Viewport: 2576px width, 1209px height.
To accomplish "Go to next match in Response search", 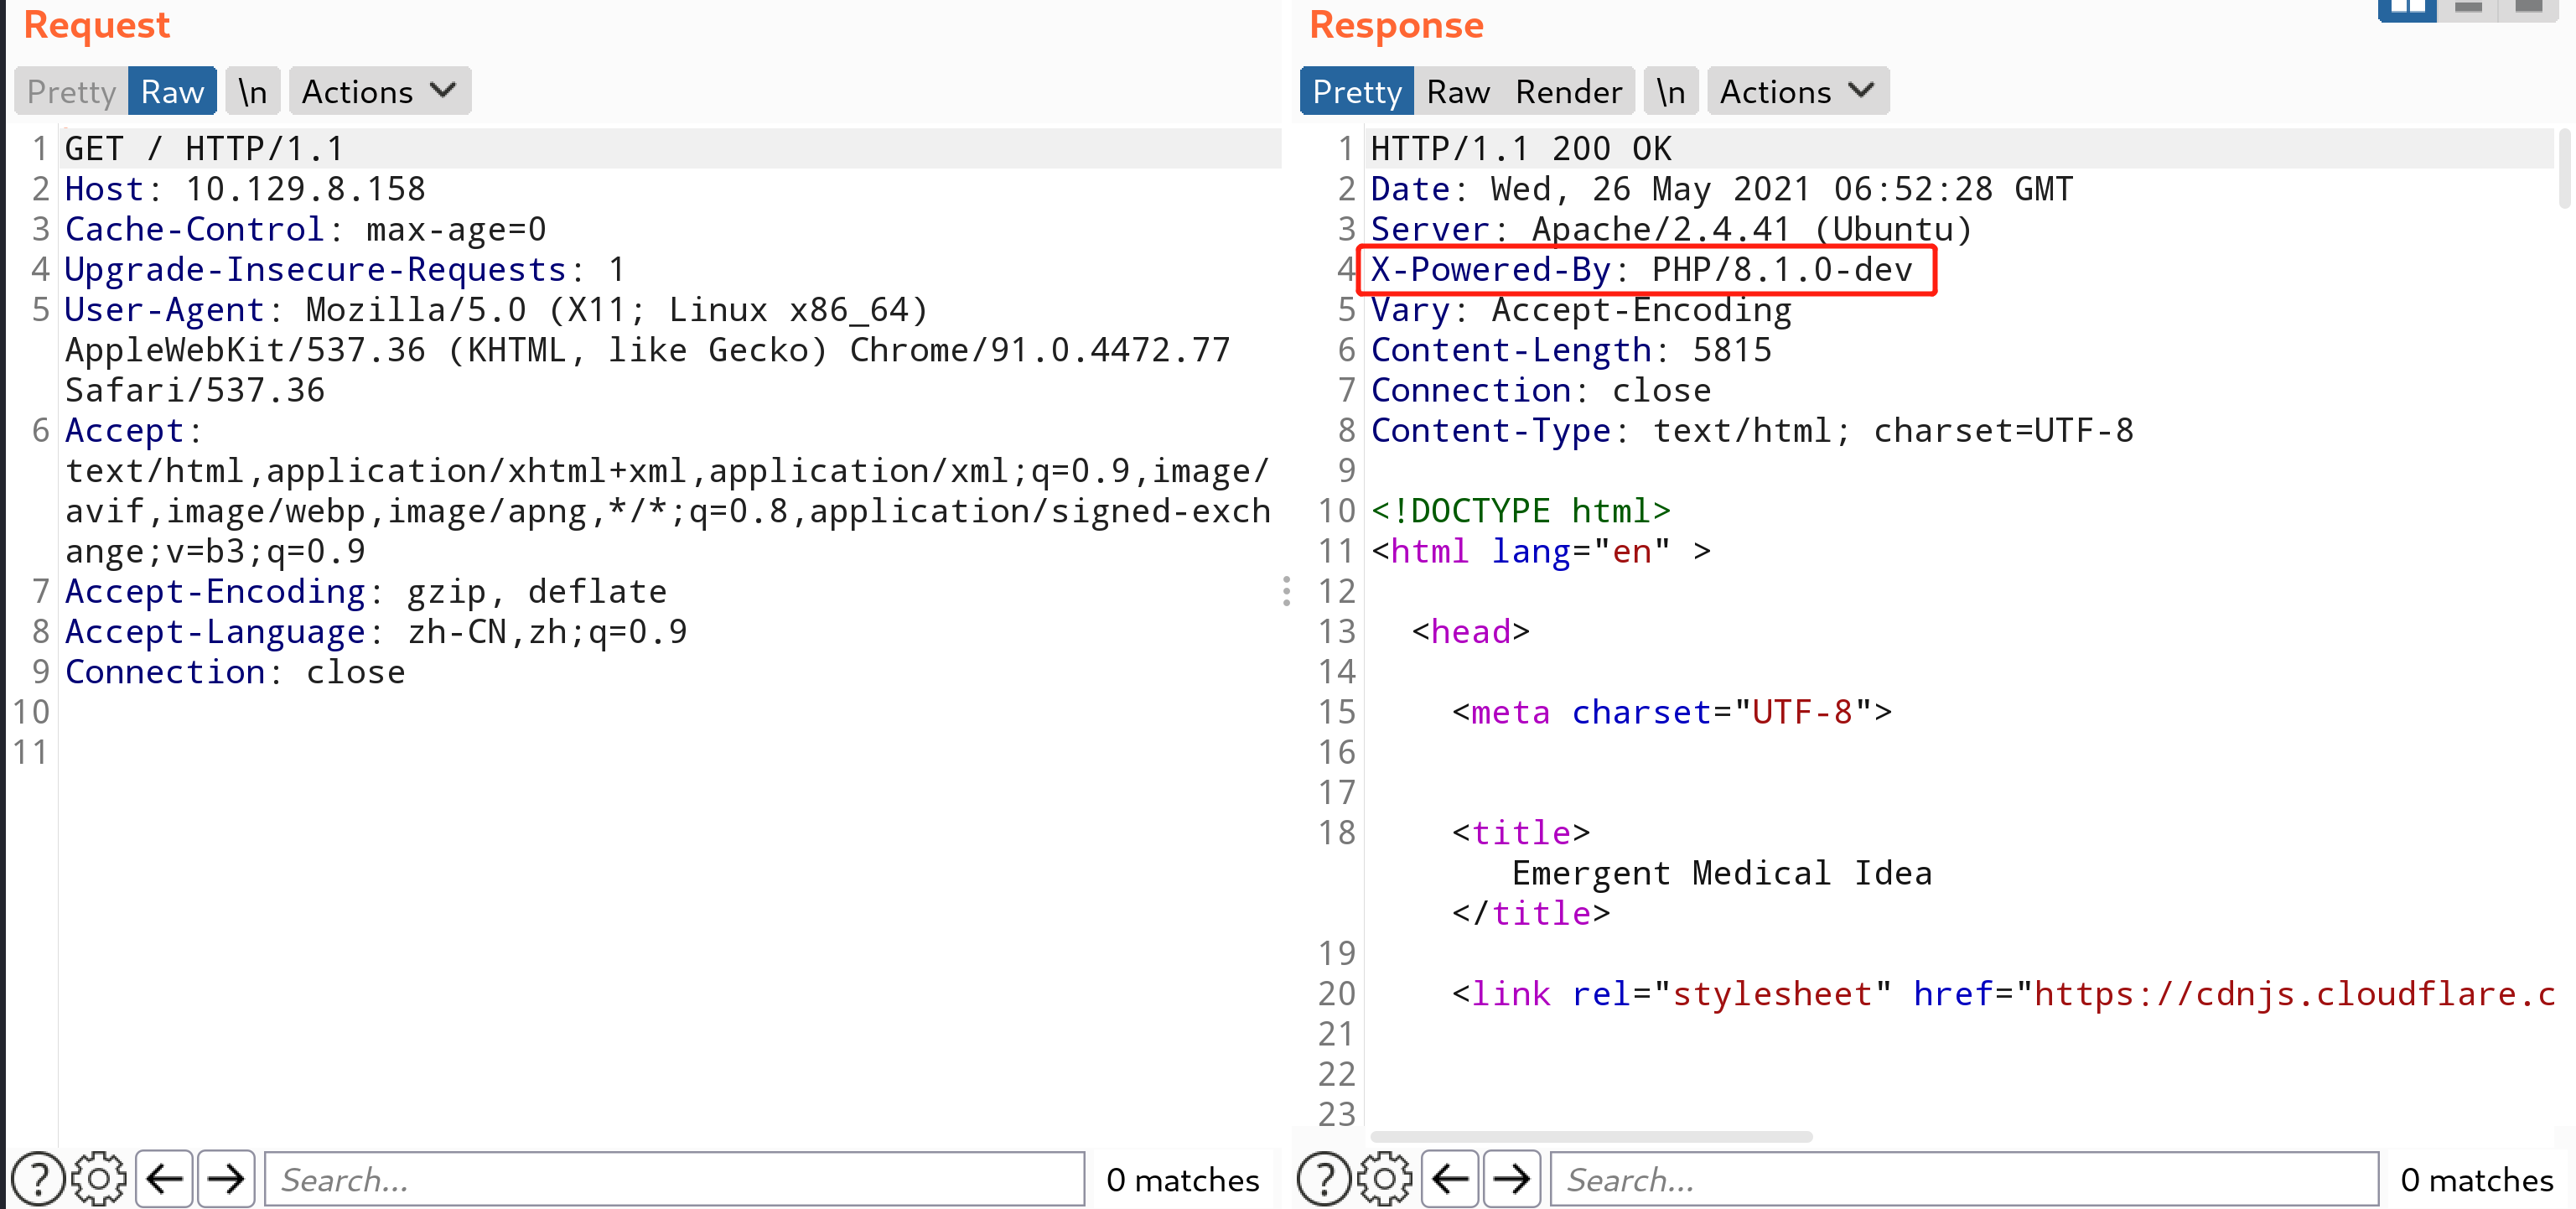I will coord(1511,1179).
